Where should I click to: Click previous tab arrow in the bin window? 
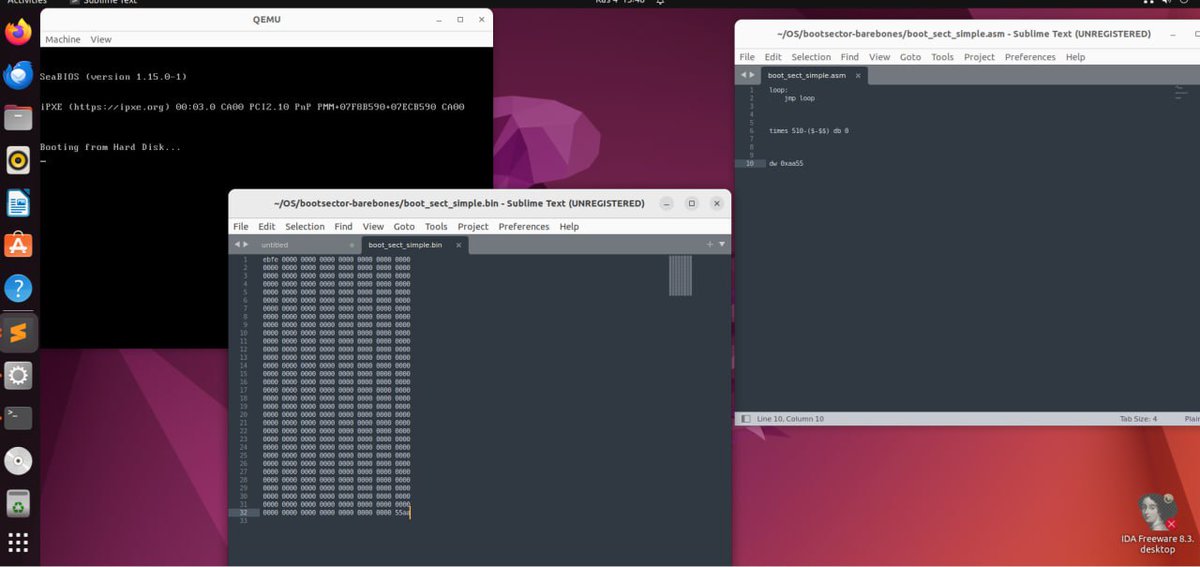[237, 244]
